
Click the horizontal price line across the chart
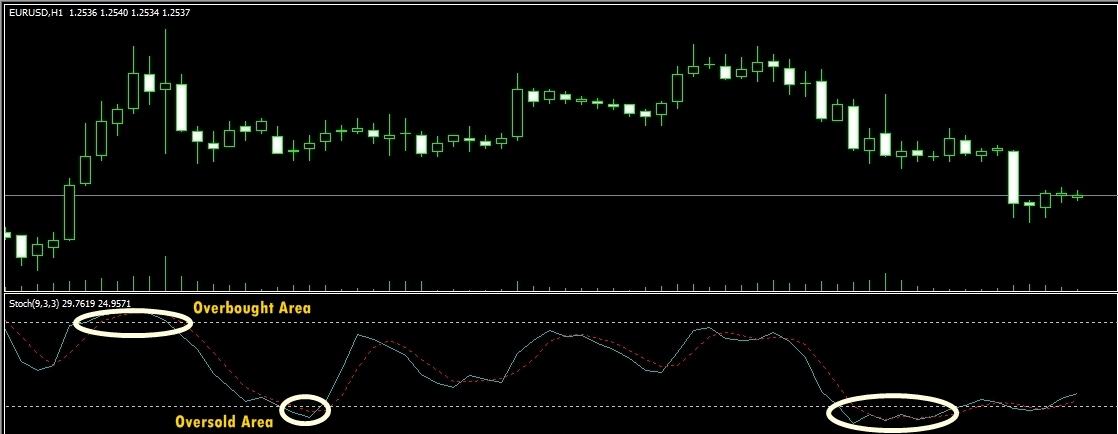[x=600, y=195]
